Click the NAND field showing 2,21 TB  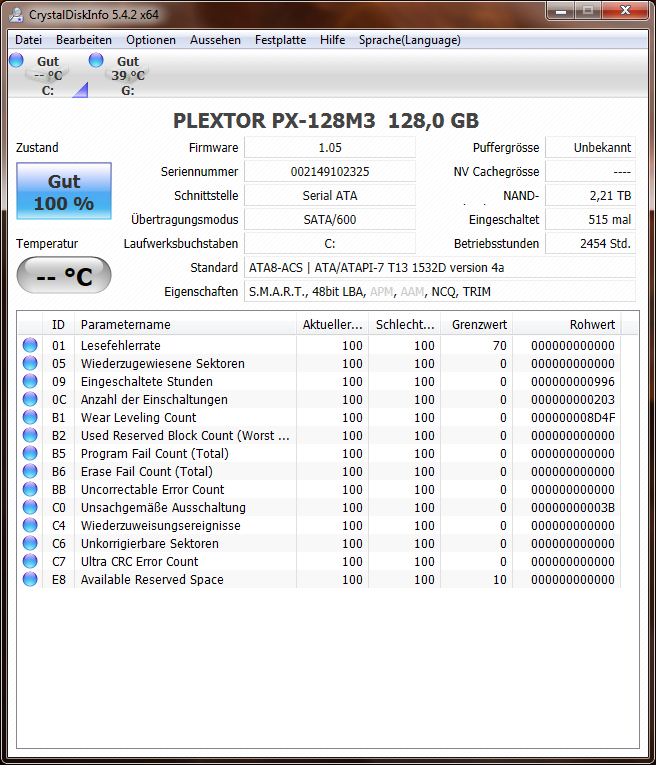click(x=591, y=195)
